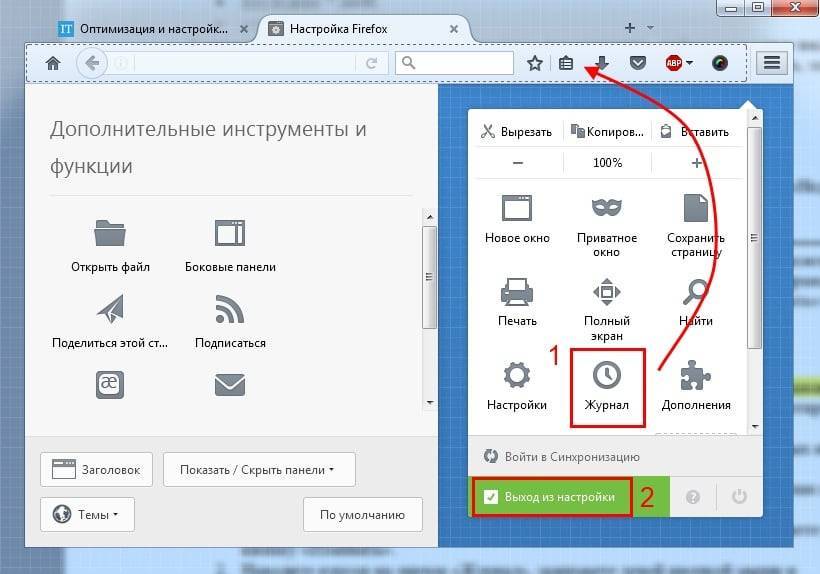820x574 pixels.
Task: Click the Приватное окно mask icon
Action: coord(607,208)
